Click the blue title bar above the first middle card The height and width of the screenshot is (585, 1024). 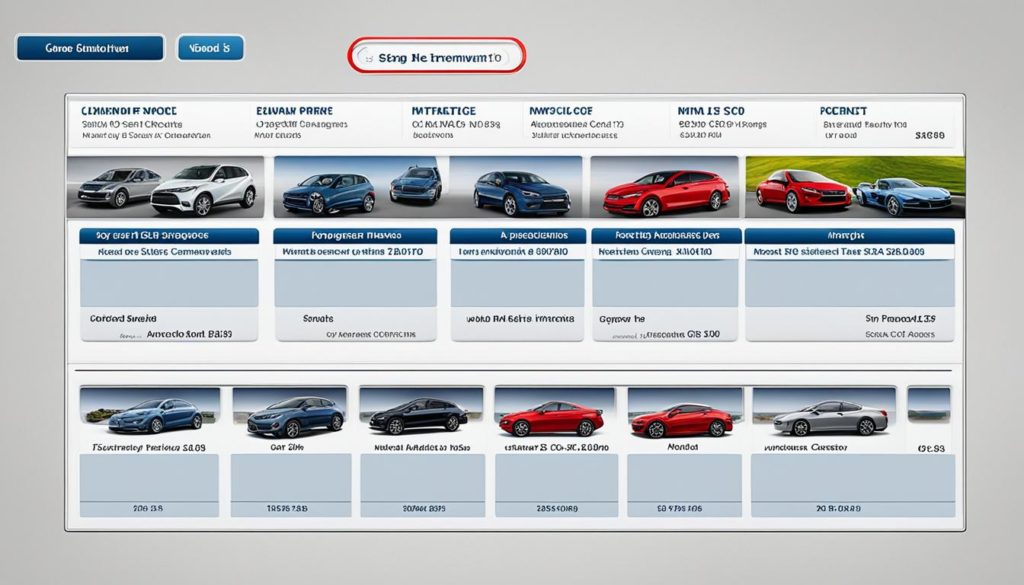pos(168,237)
